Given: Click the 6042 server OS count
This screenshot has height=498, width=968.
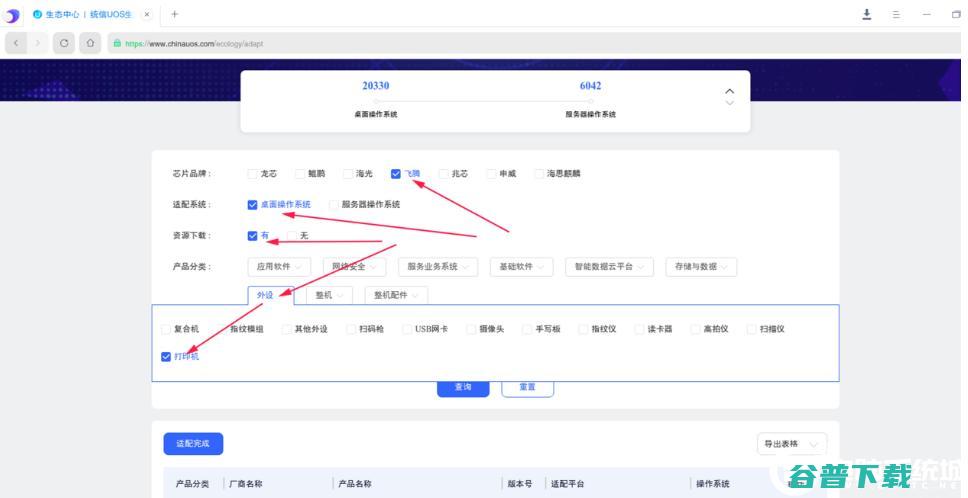Looking at the screenshot, I should coord(590,86).
